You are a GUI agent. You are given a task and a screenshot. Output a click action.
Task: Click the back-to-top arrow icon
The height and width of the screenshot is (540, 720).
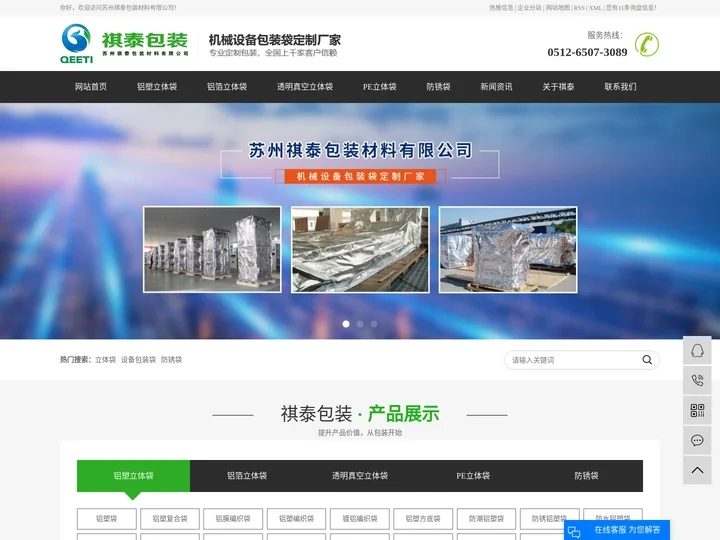(697, 470)
